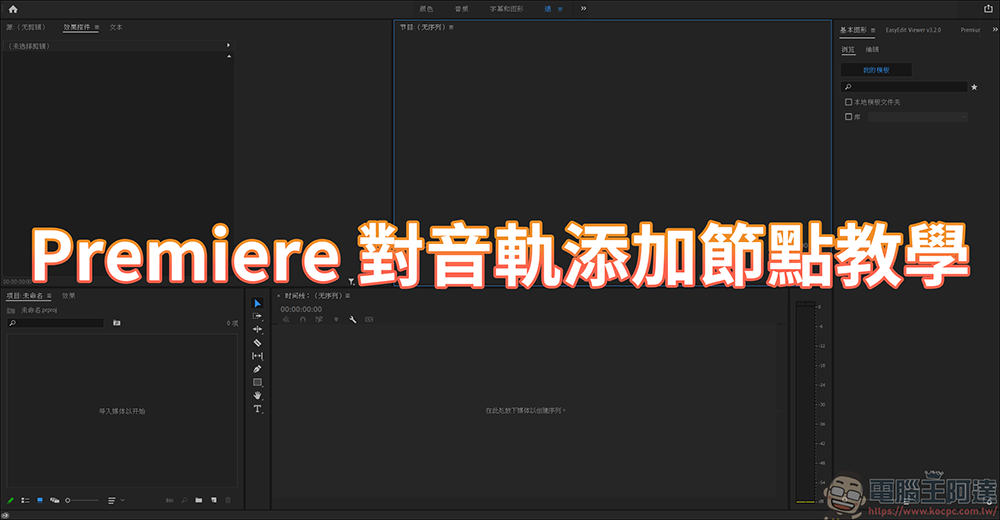
Task: Open sort icons menu in project panel
Action: point(115,500)
